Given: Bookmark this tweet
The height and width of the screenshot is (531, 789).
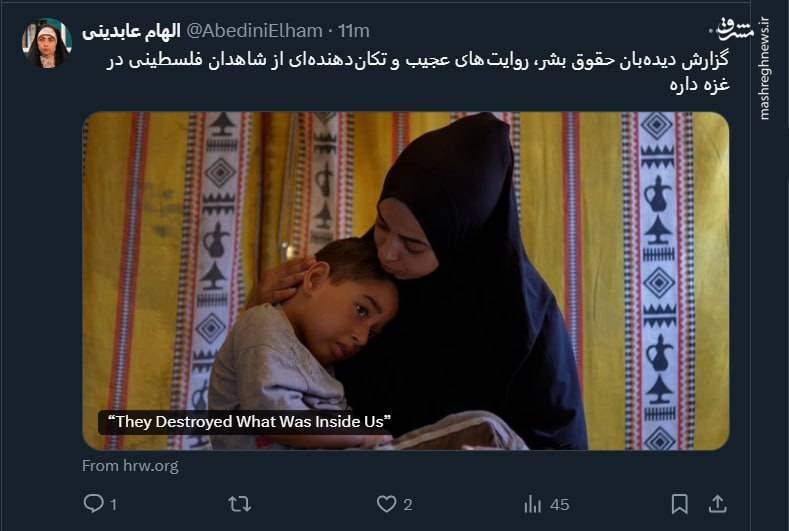Looking at the screenshot, I should (679, 504).
